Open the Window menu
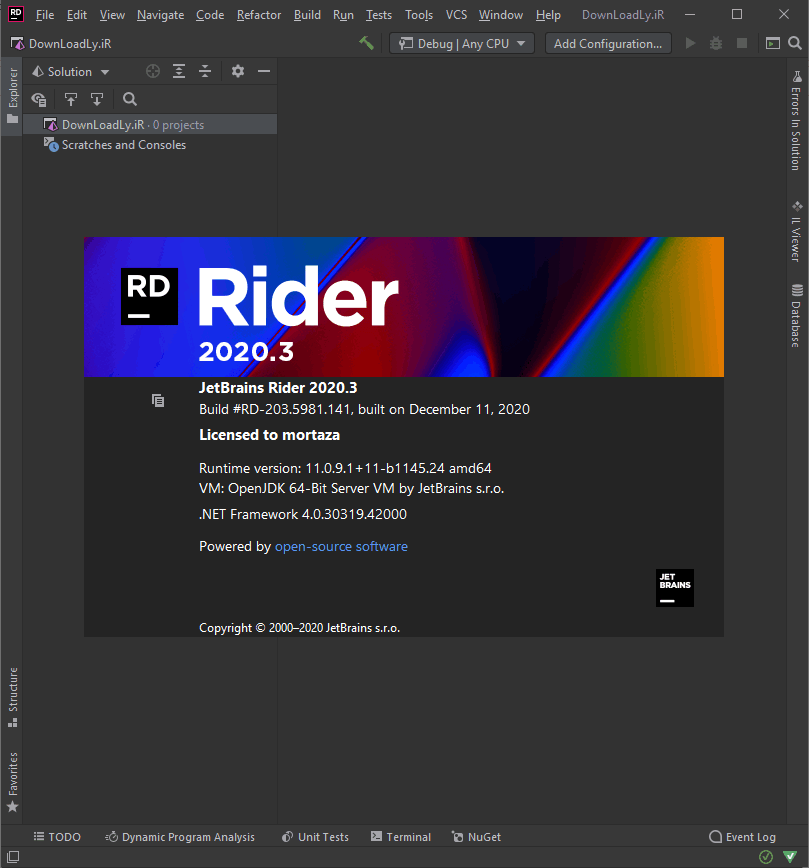The height and width of the screenshot is (868, 809). (x=501, y=15)
